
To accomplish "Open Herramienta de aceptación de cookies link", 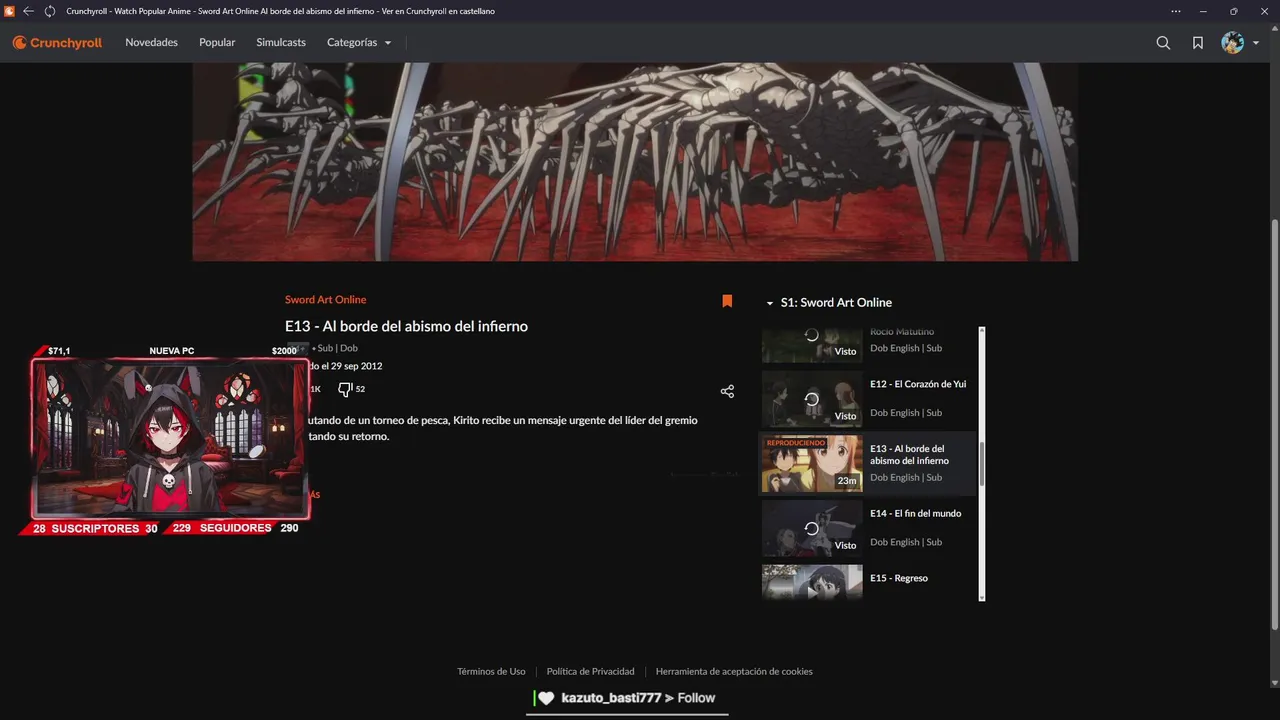I will point(734,672).
